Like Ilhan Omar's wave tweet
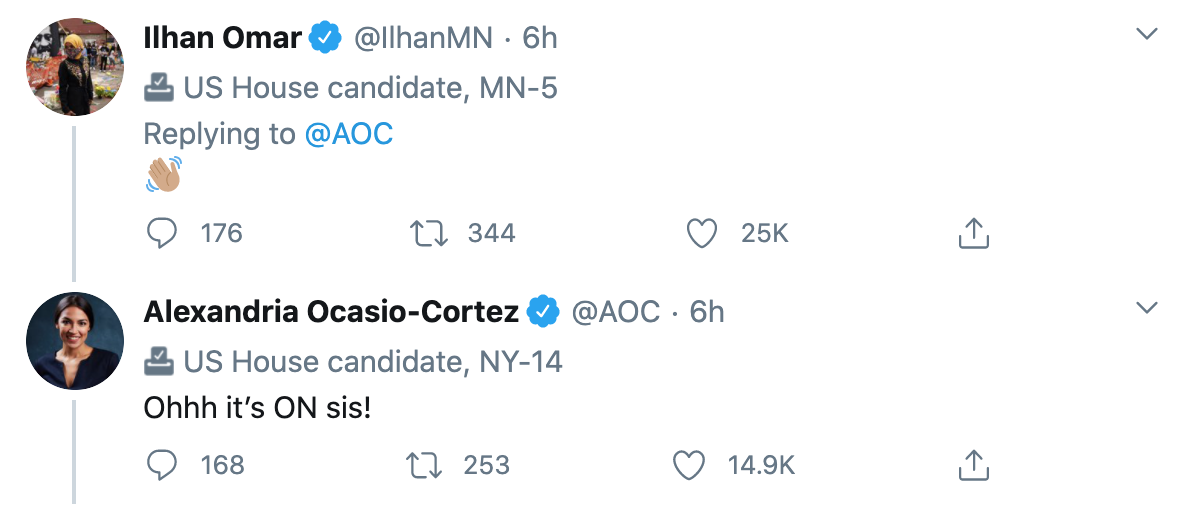The height and width of the screenshot is (514, 1186). click(x=702, y=233)
